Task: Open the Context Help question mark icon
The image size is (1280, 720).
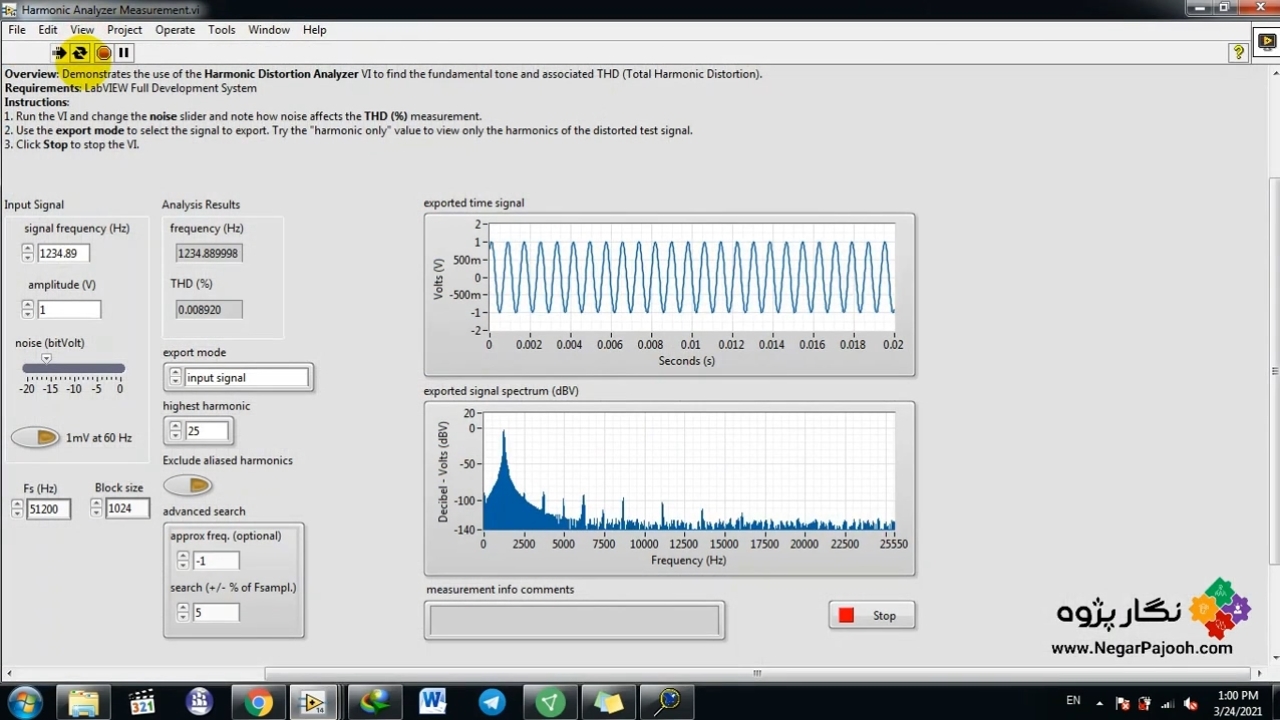Action: pos(1238,52)
